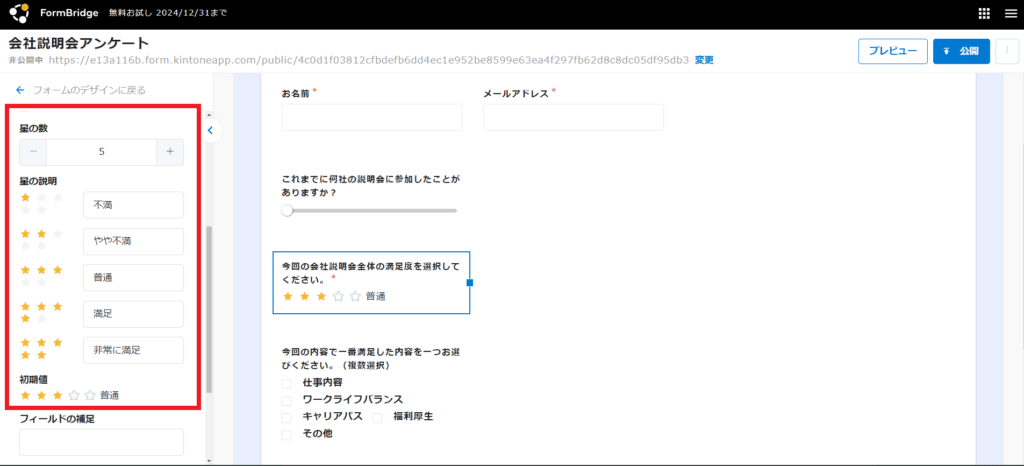Check the 仕事内容 checkbox

(x=287, y=383)
